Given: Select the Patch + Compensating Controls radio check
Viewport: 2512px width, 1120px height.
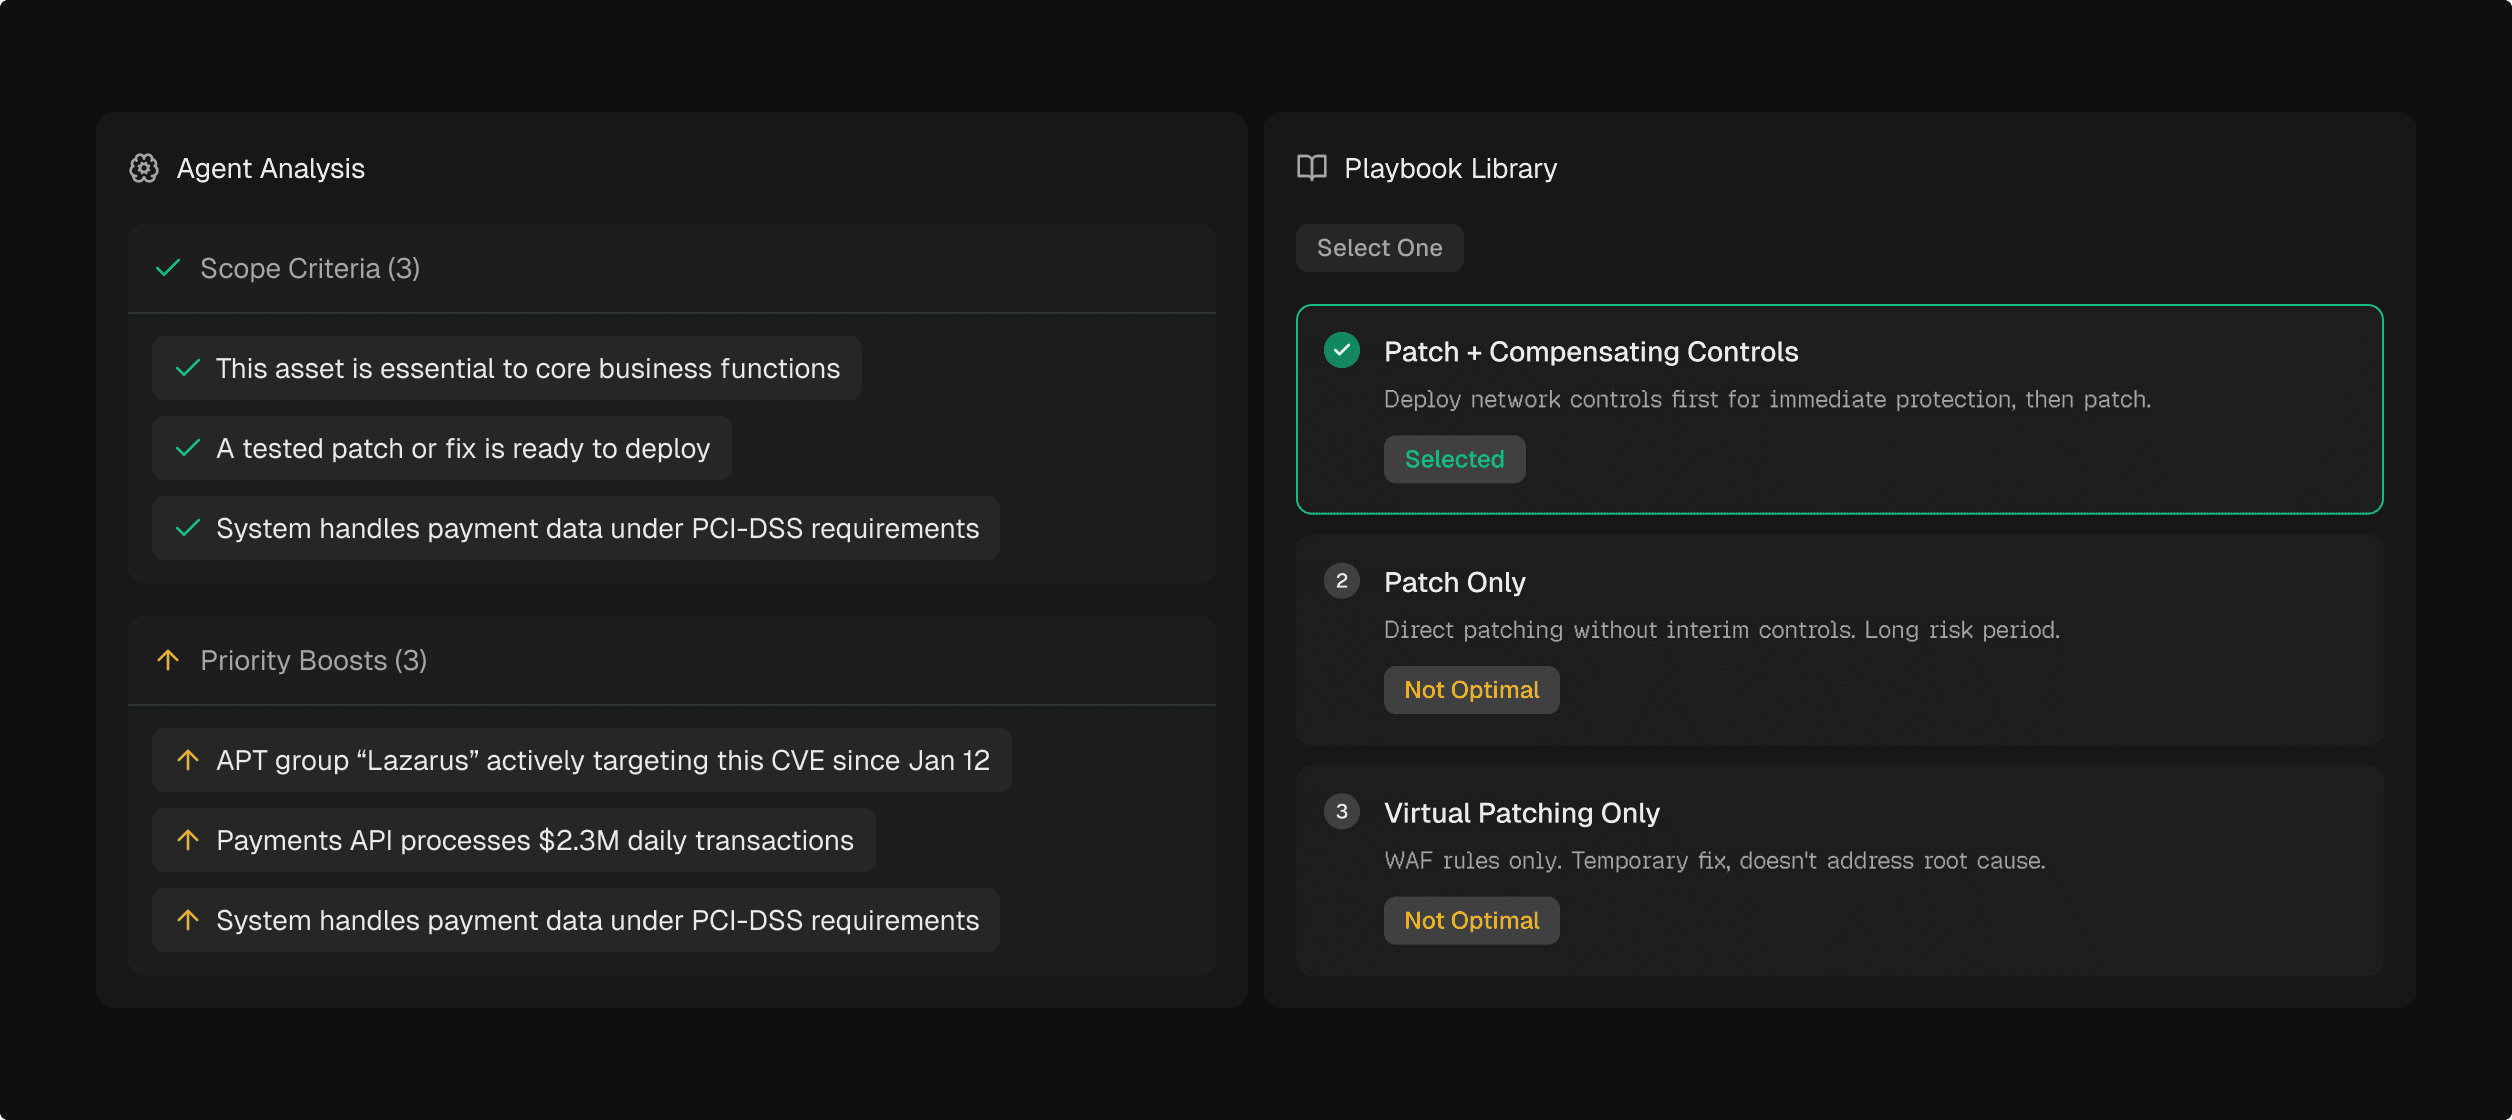Looking at the screenshot, I should 1341,351.
